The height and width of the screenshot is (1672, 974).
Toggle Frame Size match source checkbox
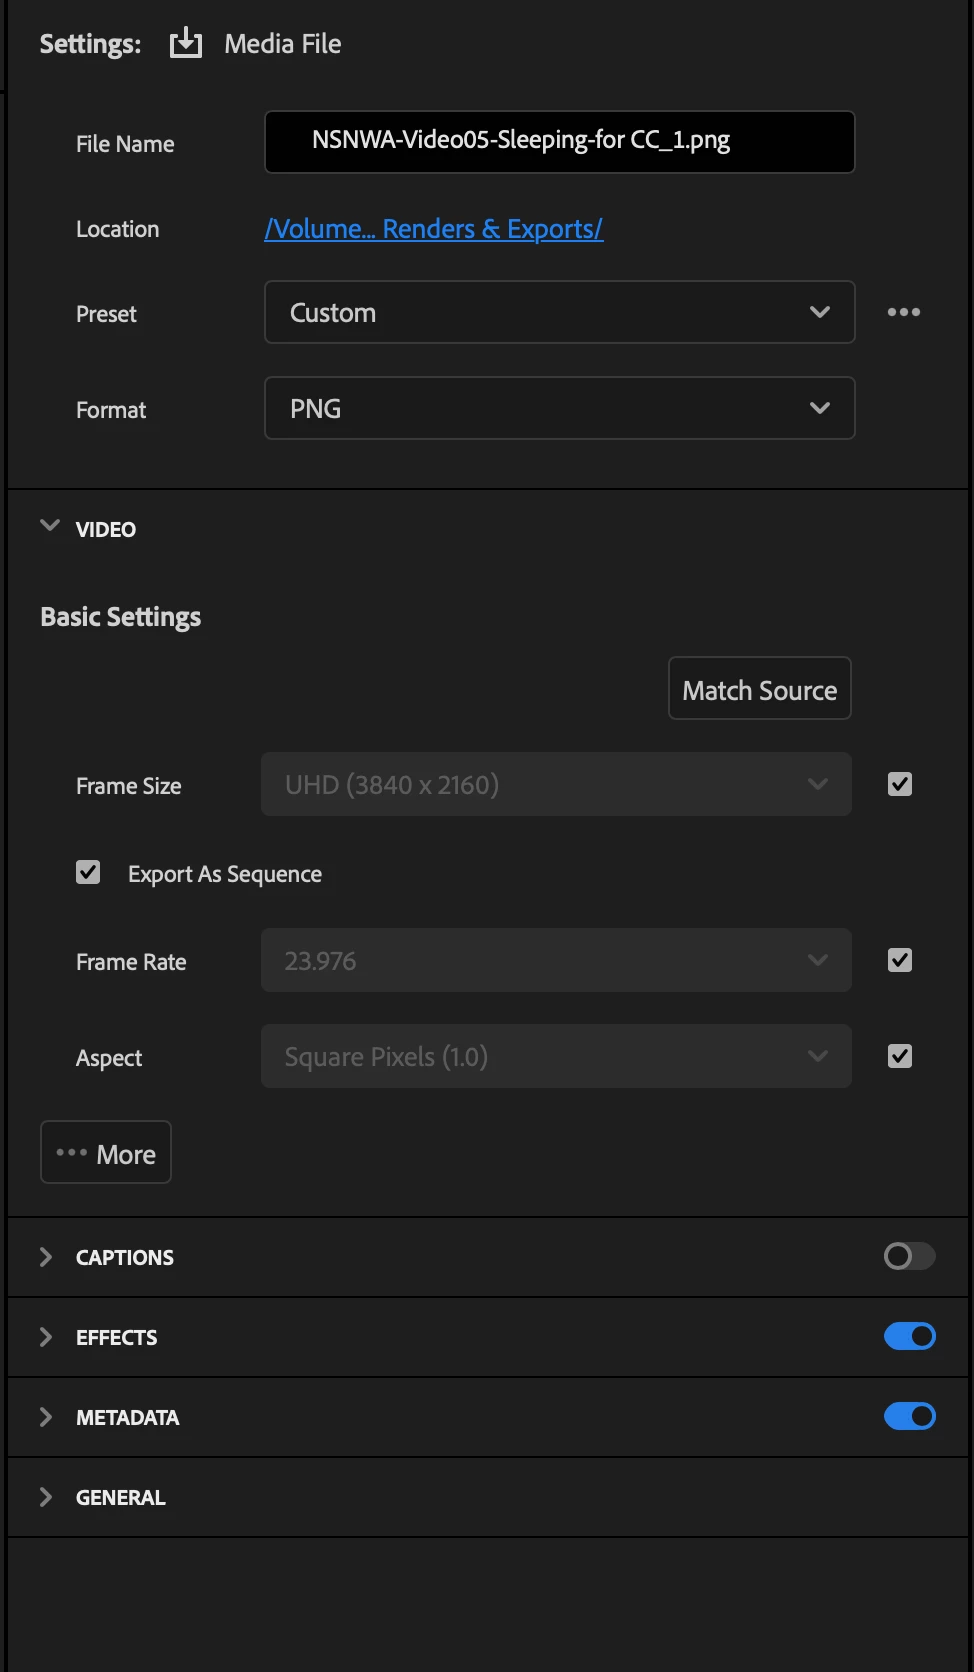[900, 784]
